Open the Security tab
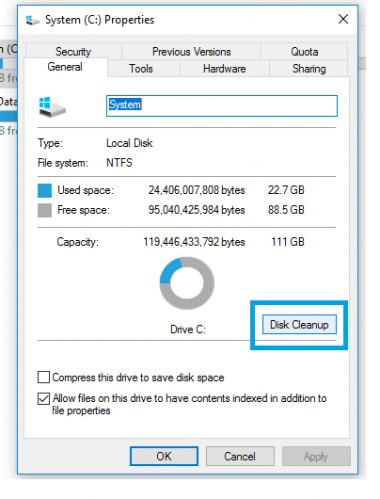 point(73,51)
